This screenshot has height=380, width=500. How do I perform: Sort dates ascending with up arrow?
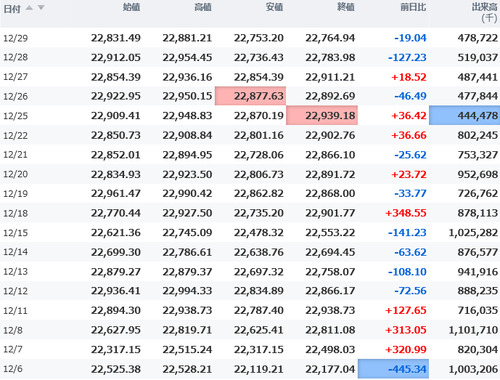29,8
